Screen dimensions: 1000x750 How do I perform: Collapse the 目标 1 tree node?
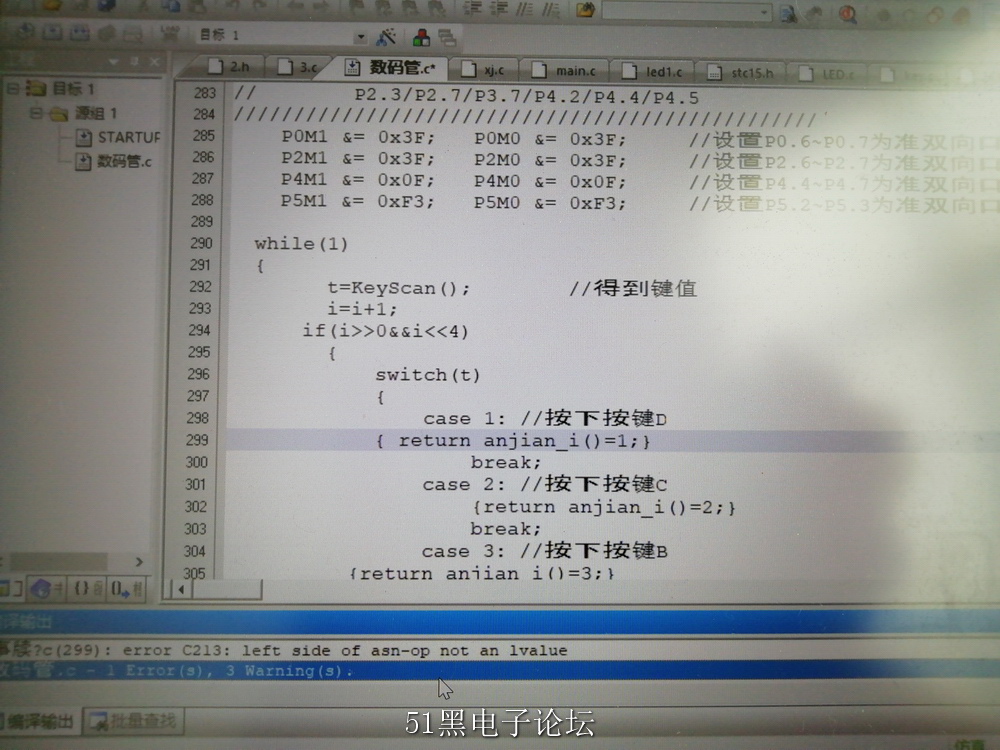(x=11, y=88)
